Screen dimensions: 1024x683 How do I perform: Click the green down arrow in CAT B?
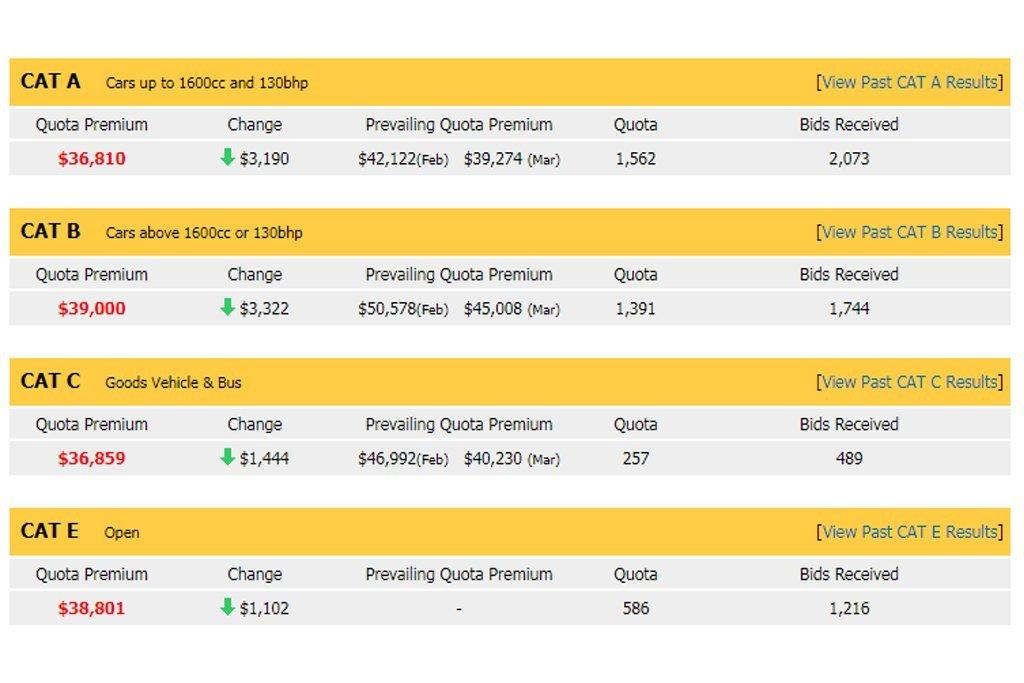[227, 307]
